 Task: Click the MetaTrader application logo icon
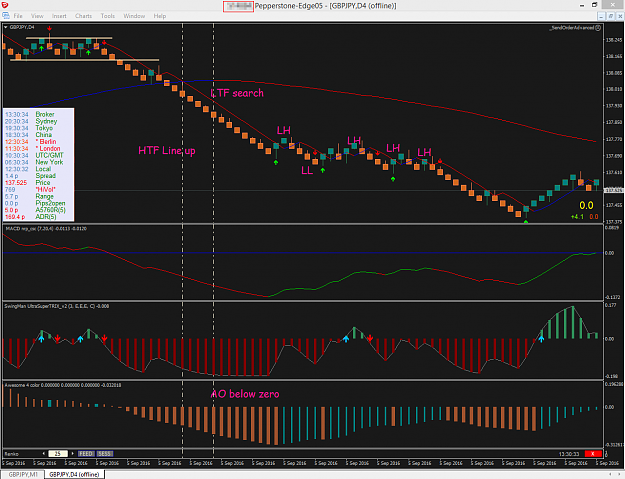(5, 5)
